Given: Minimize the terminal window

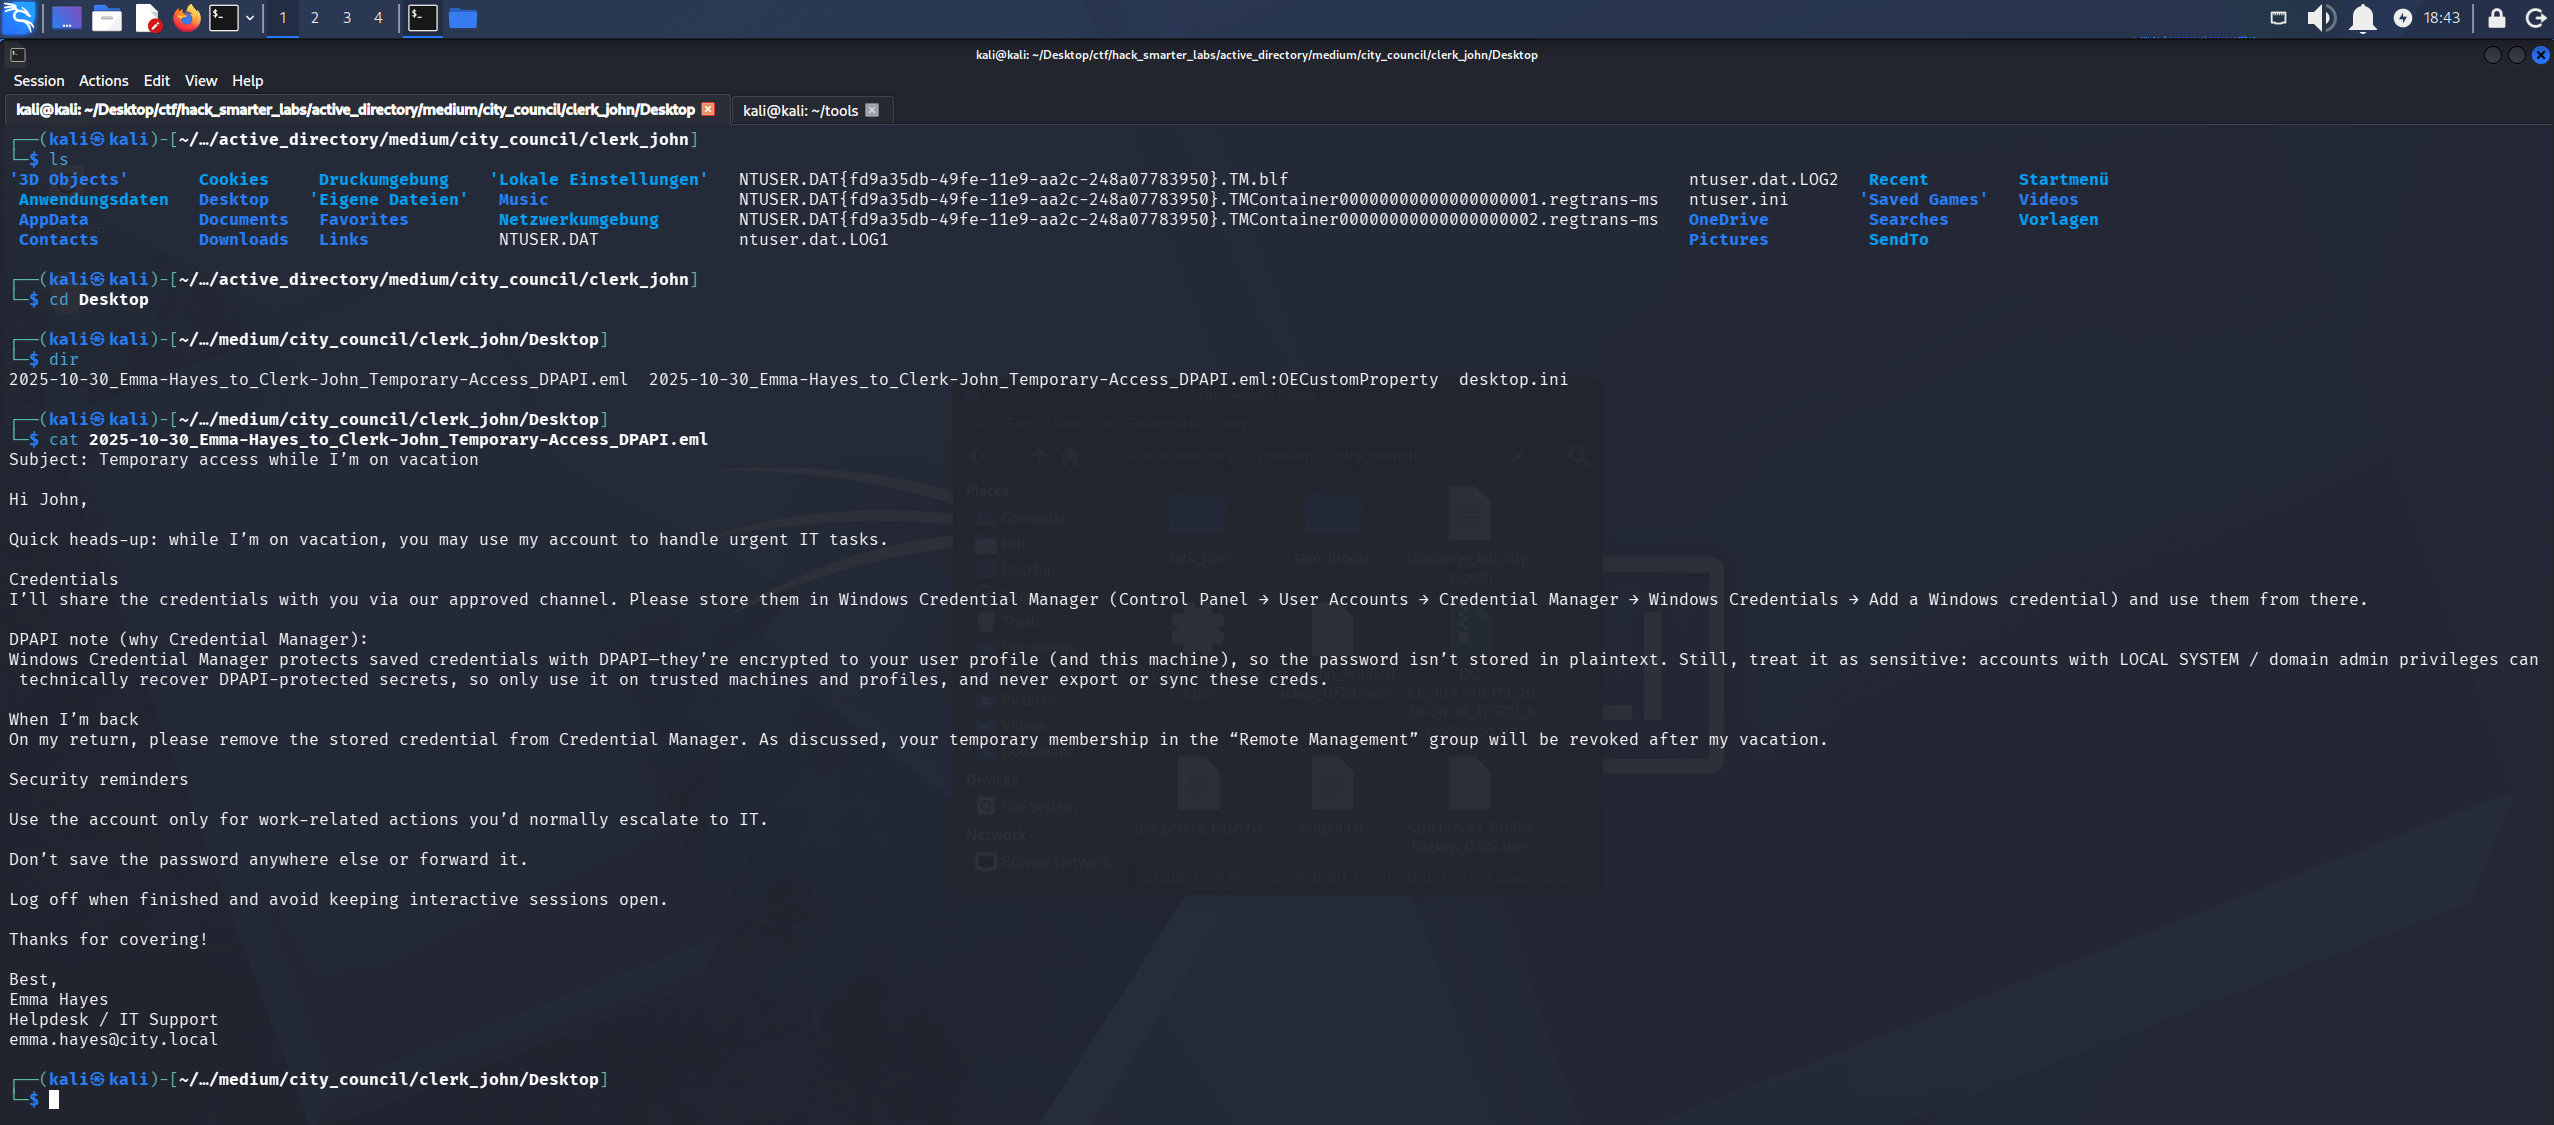Looking at the screenshot, I should pos(2492,55).
